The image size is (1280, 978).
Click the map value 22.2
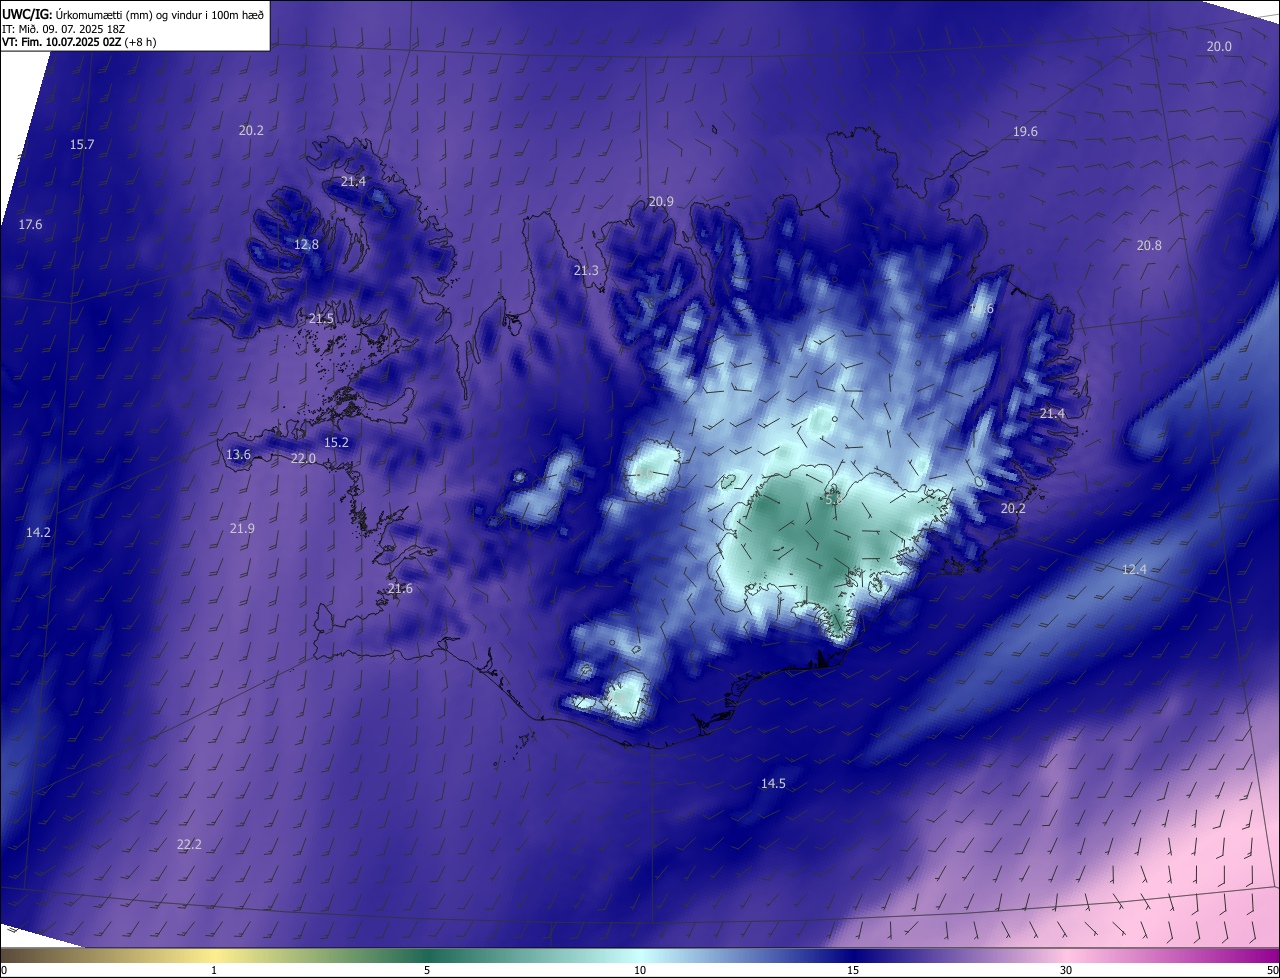coord(189,845)
